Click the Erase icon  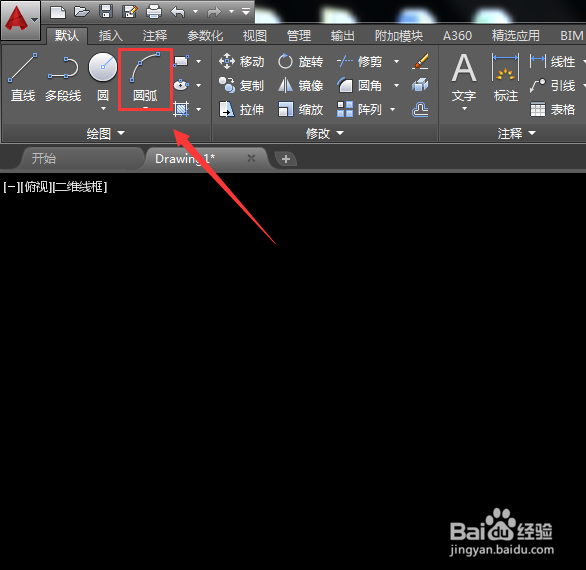pos(420,61)
